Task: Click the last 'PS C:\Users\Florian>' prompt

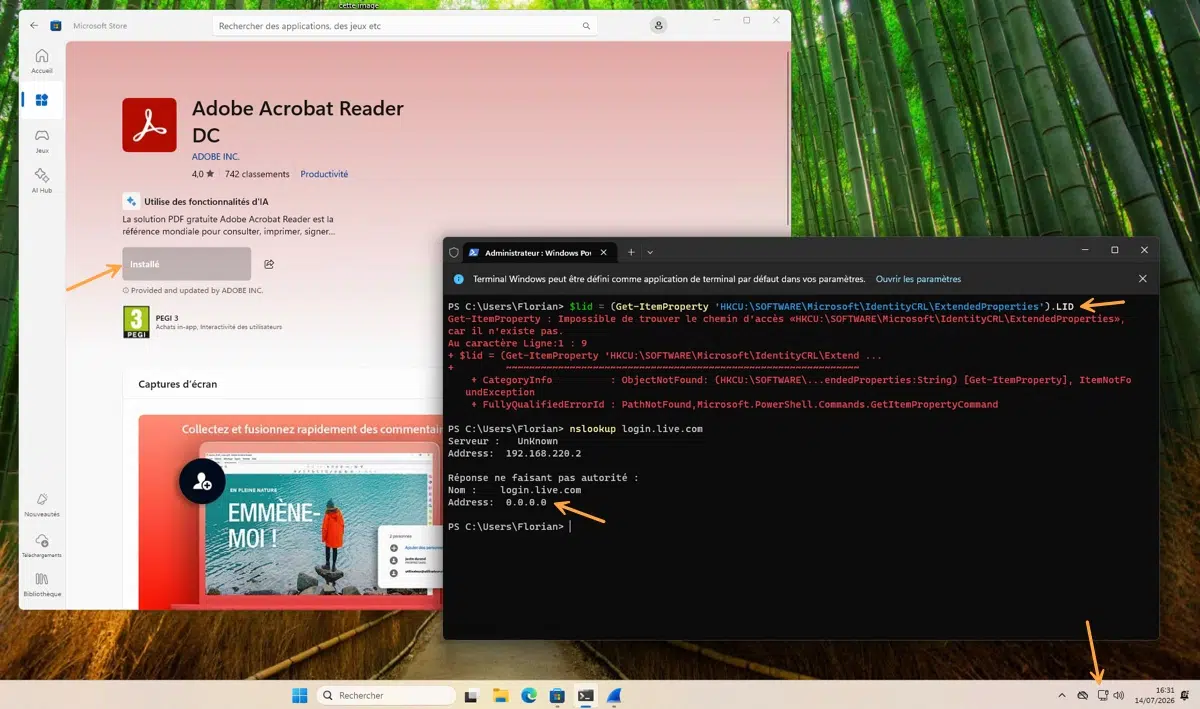Action: pyautogui.click(x=506, y=526)
